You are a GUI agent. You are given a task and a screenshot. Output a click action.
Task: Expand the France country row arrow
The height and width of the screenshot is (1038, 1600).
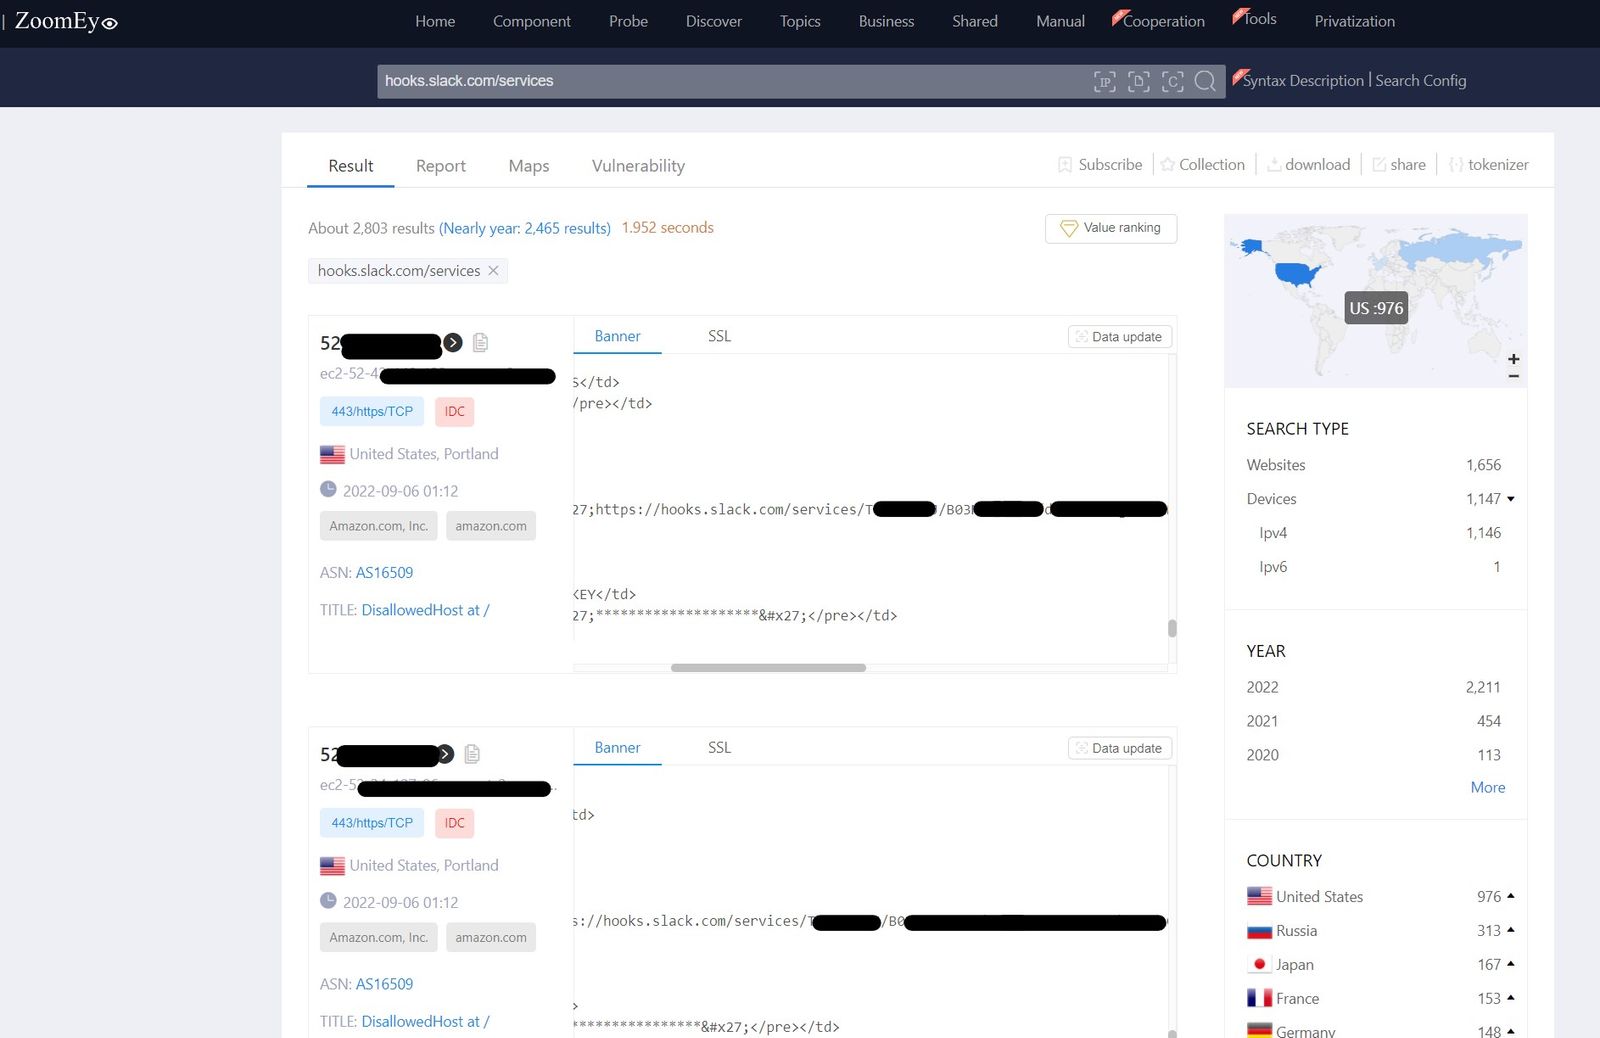(1510, 998)
